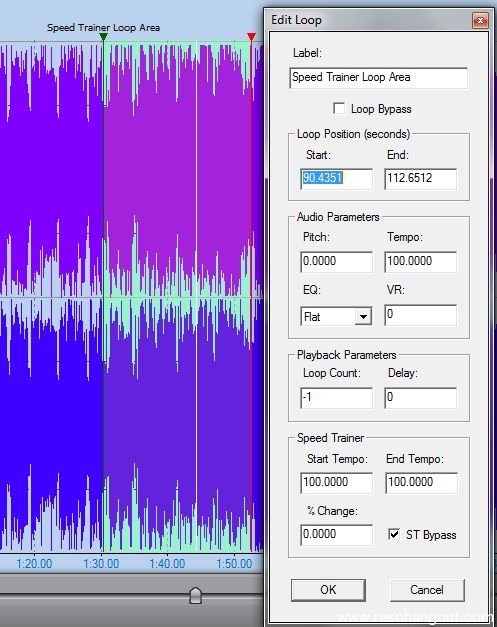
Task: Click the VR input field
Action: [x=421, y=315]
